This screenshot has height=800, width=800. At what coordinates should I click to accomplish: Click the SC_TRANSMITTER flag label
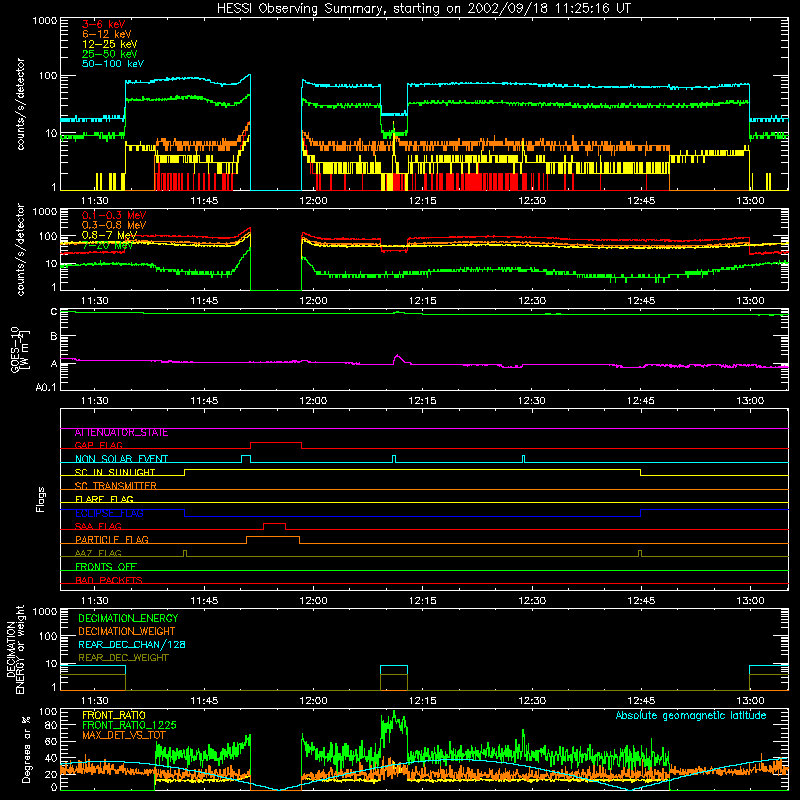(x=115, y=486)
